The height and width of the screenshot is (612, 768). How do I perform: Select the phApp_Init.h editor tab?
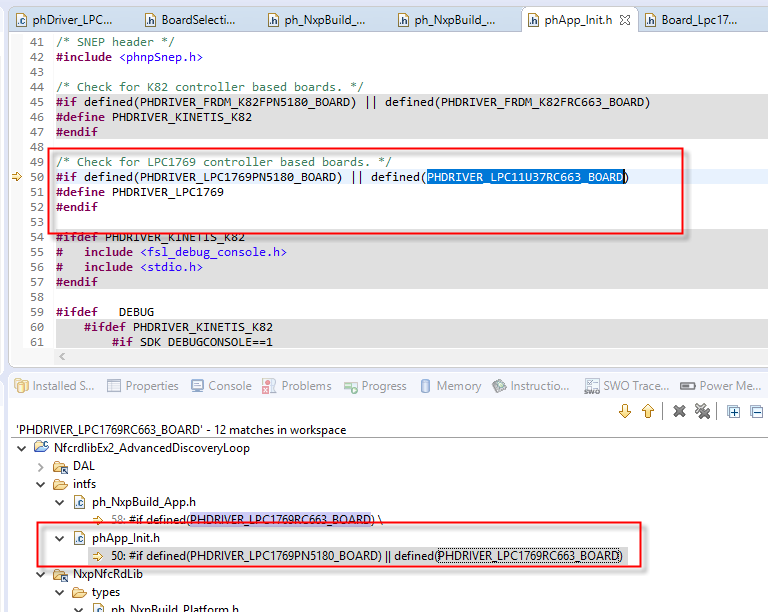[578, 20]
